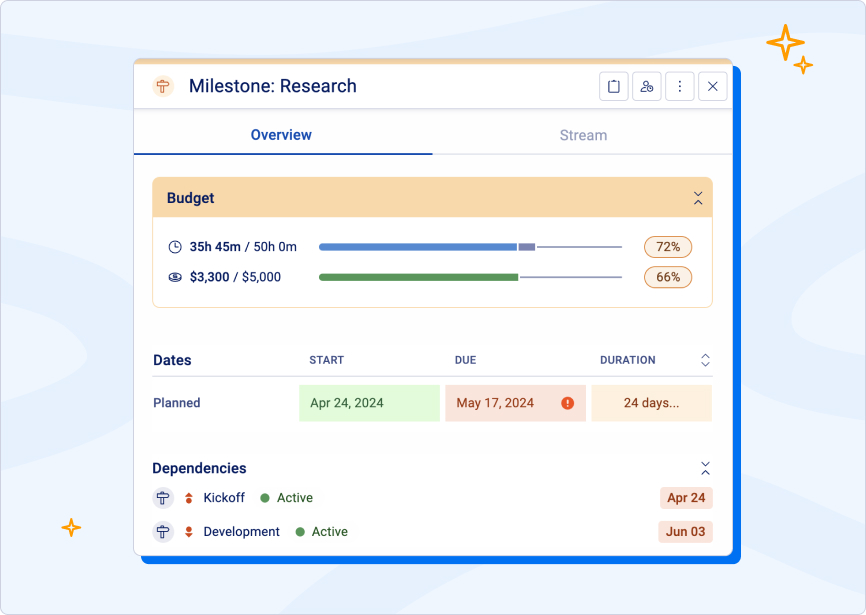The image size is (866, 615).
Task: Open the Duration sort control
Action: pos(704,360)
